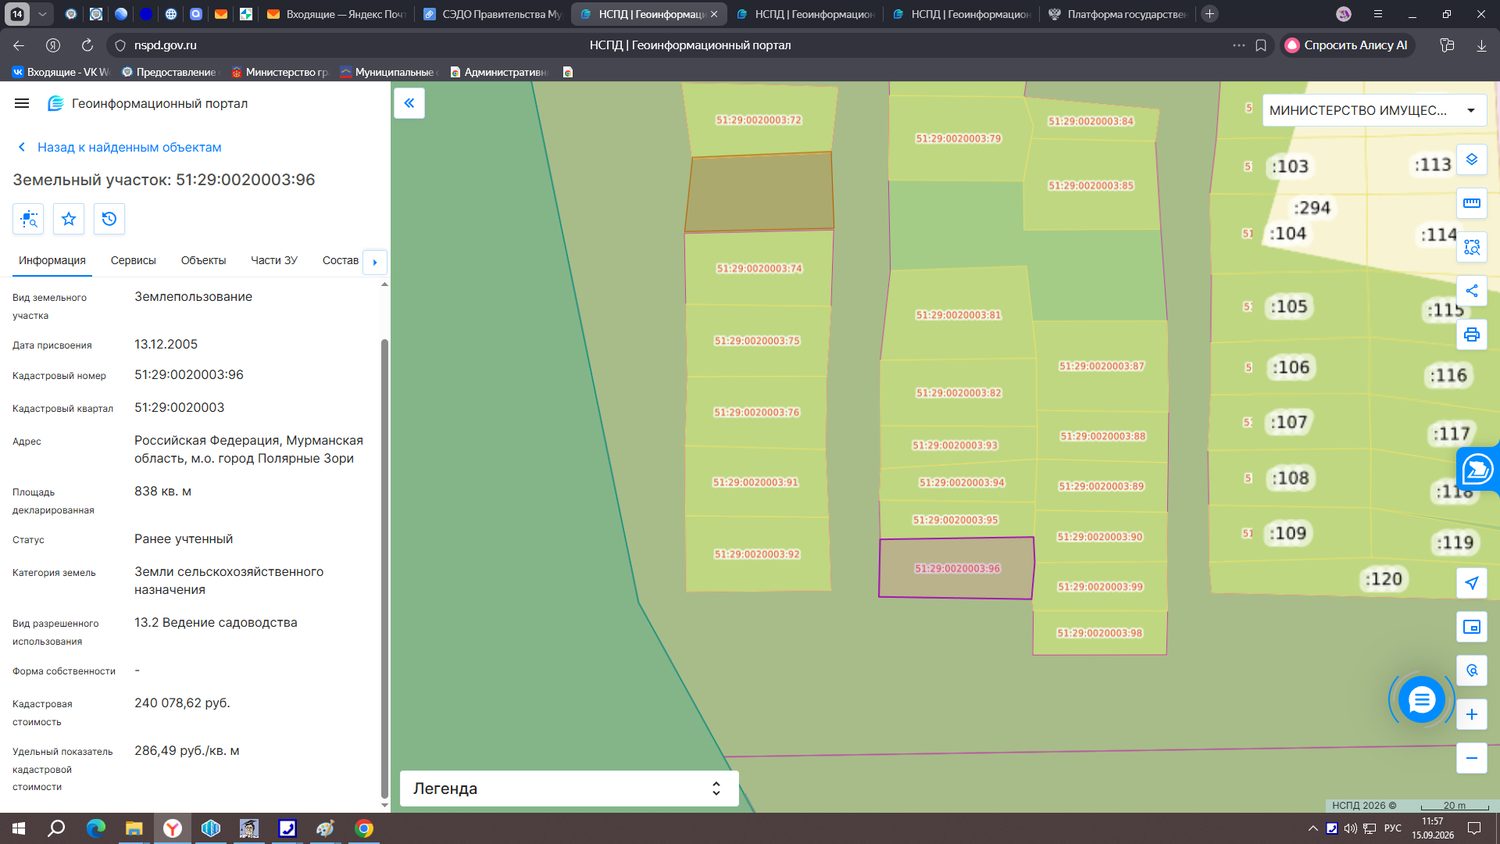
Task: Open the blue feedback side widget
Action: tap(1478, 469)
